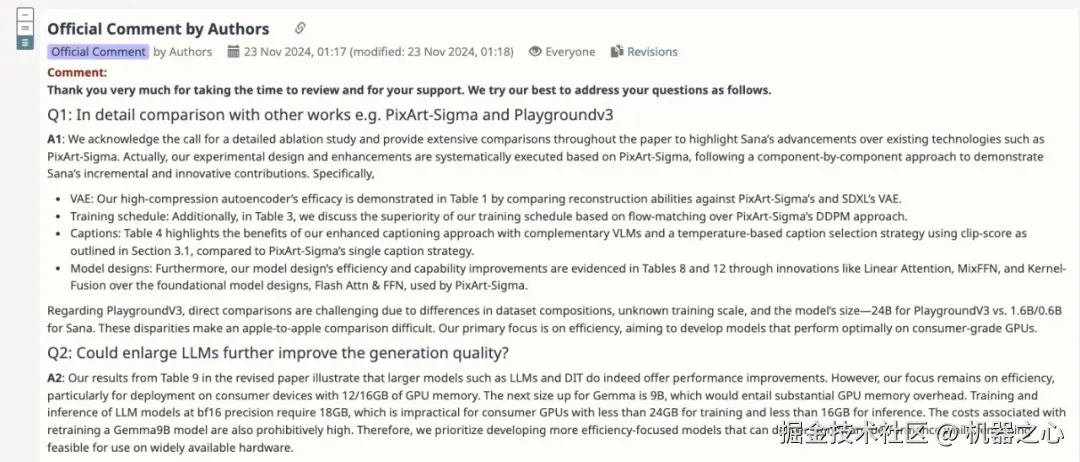
Task: Click the eye icon next to Everyone
Action: [534, 52]
